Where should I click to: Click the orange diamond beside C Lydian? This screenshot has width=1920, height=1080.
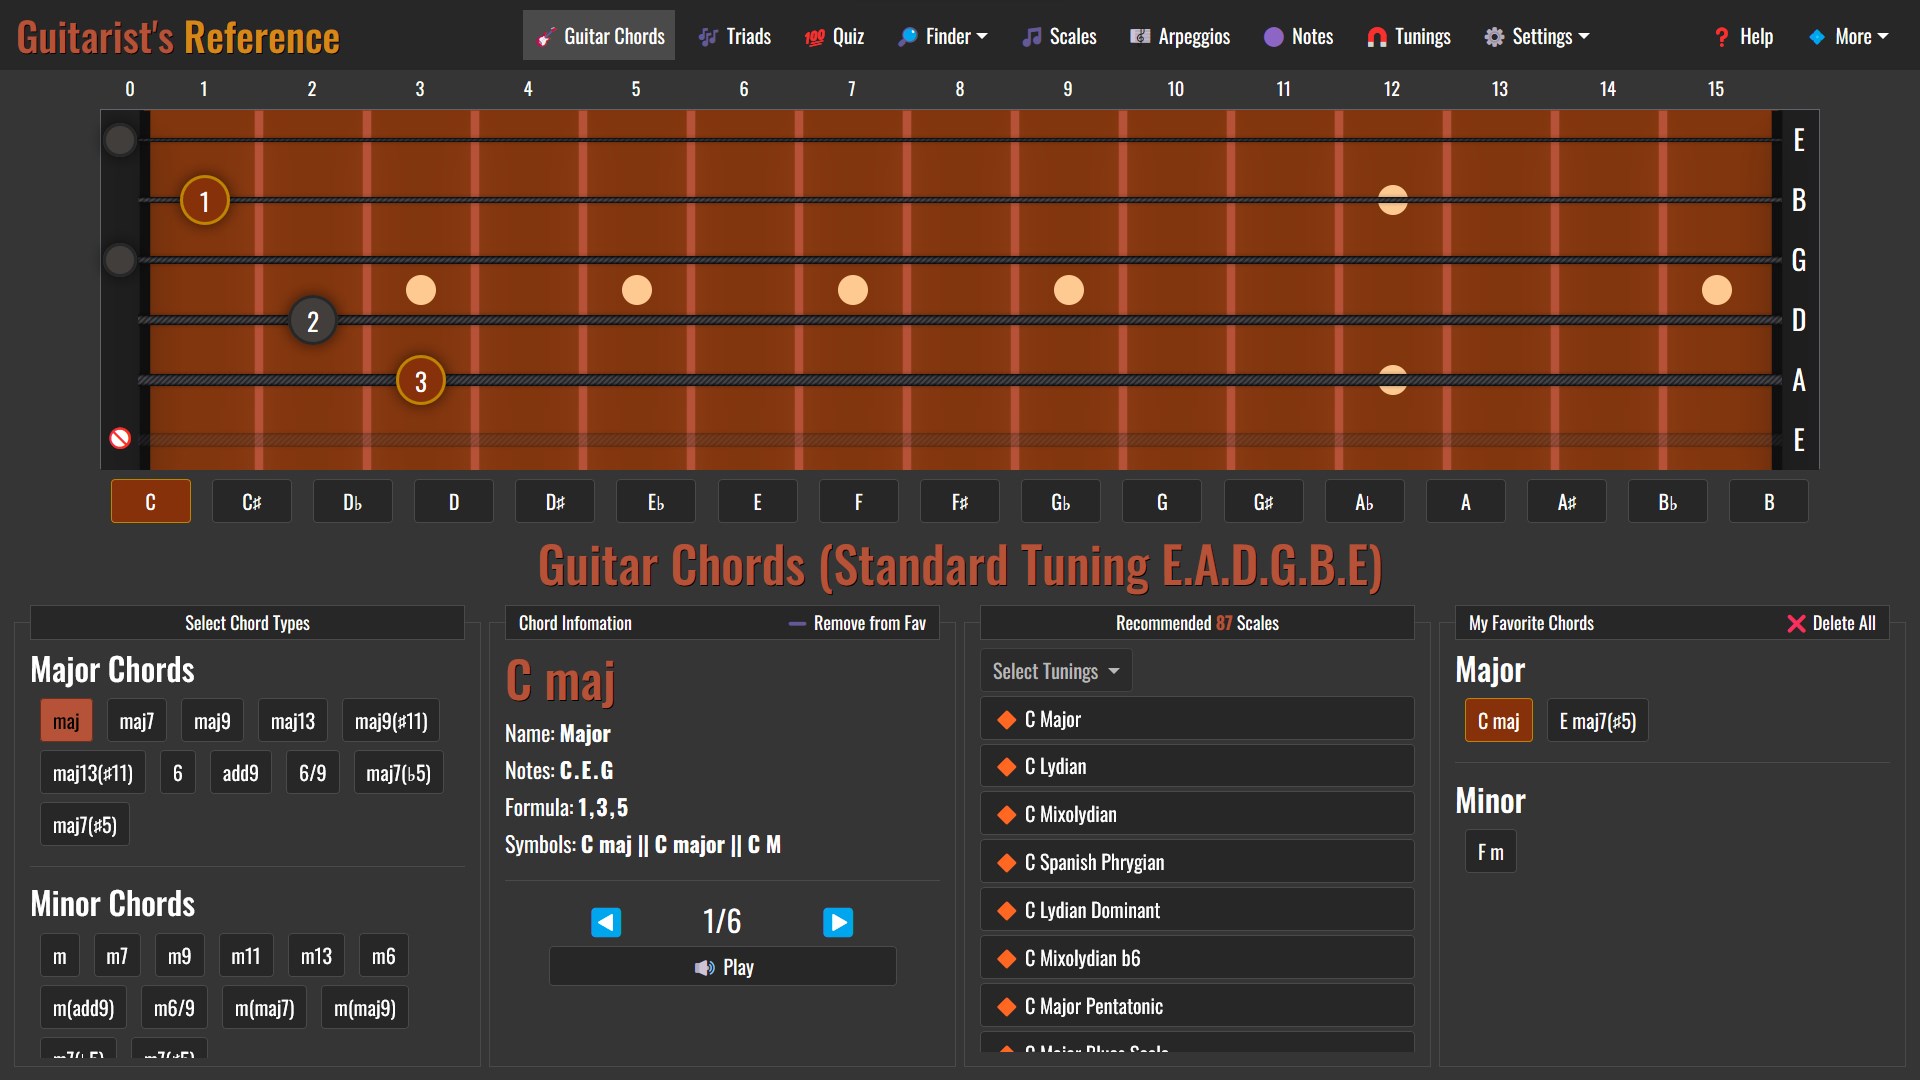click(1007, 767)
